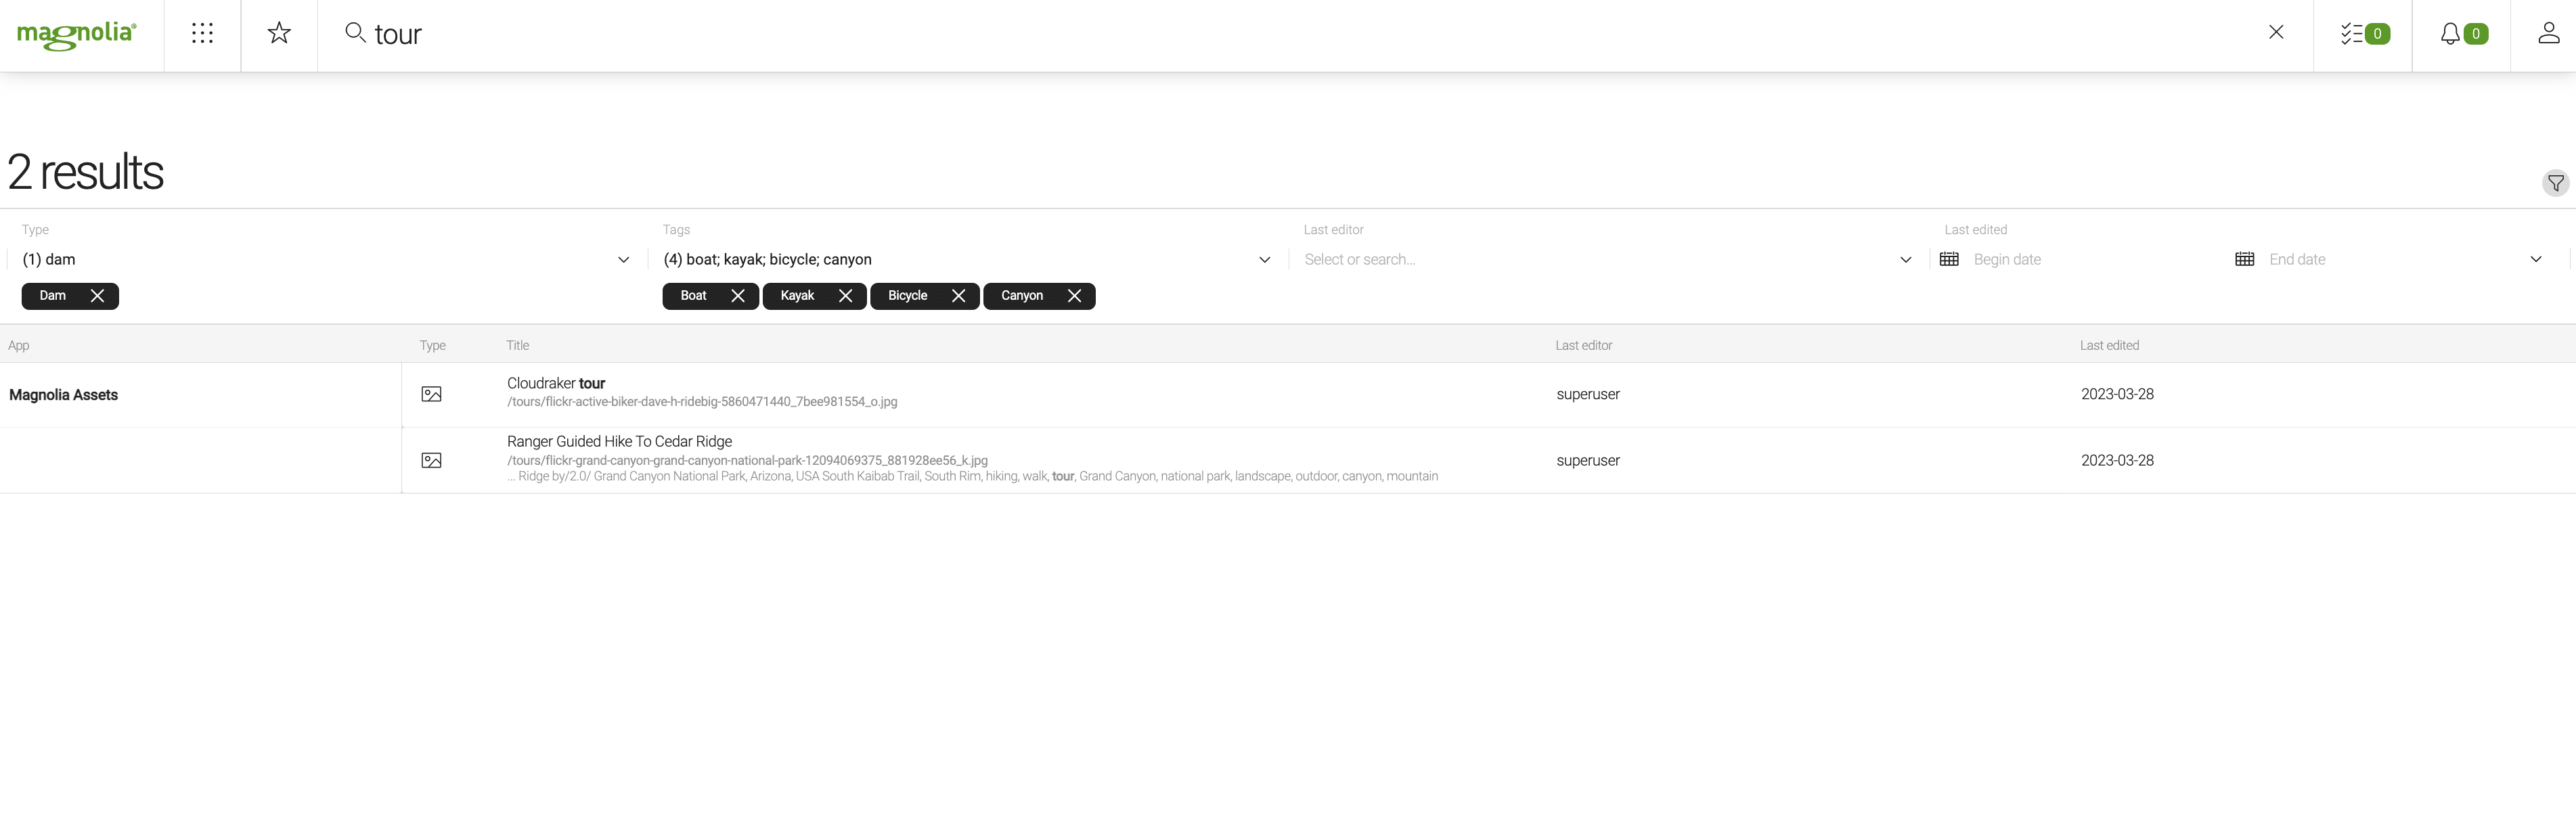
Task: Expand the Type dropdown
Action: (623, 260)
